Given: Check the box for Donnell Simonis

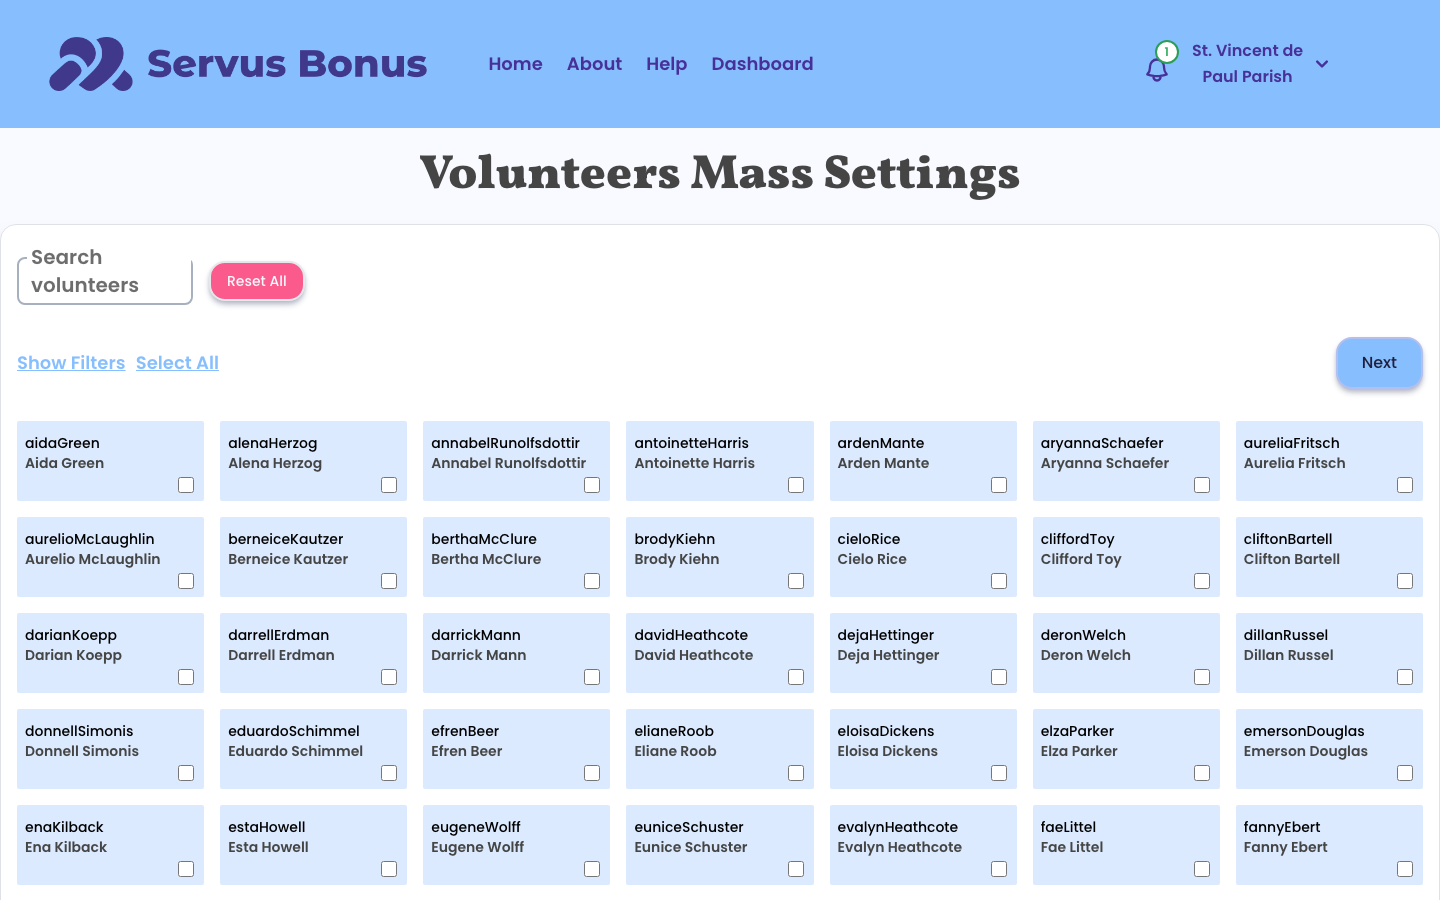Looking at the screenshot, I should (186, 773).
